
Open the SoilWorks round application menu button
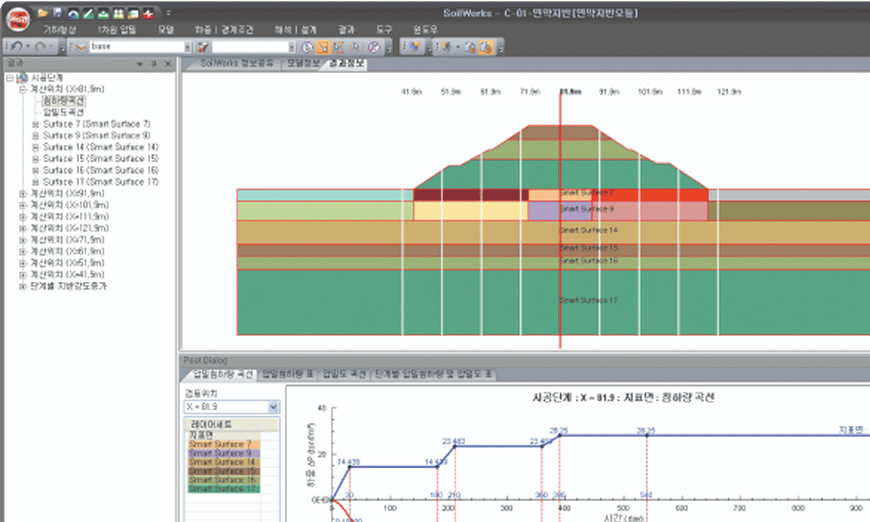click(x=18, y=19)
